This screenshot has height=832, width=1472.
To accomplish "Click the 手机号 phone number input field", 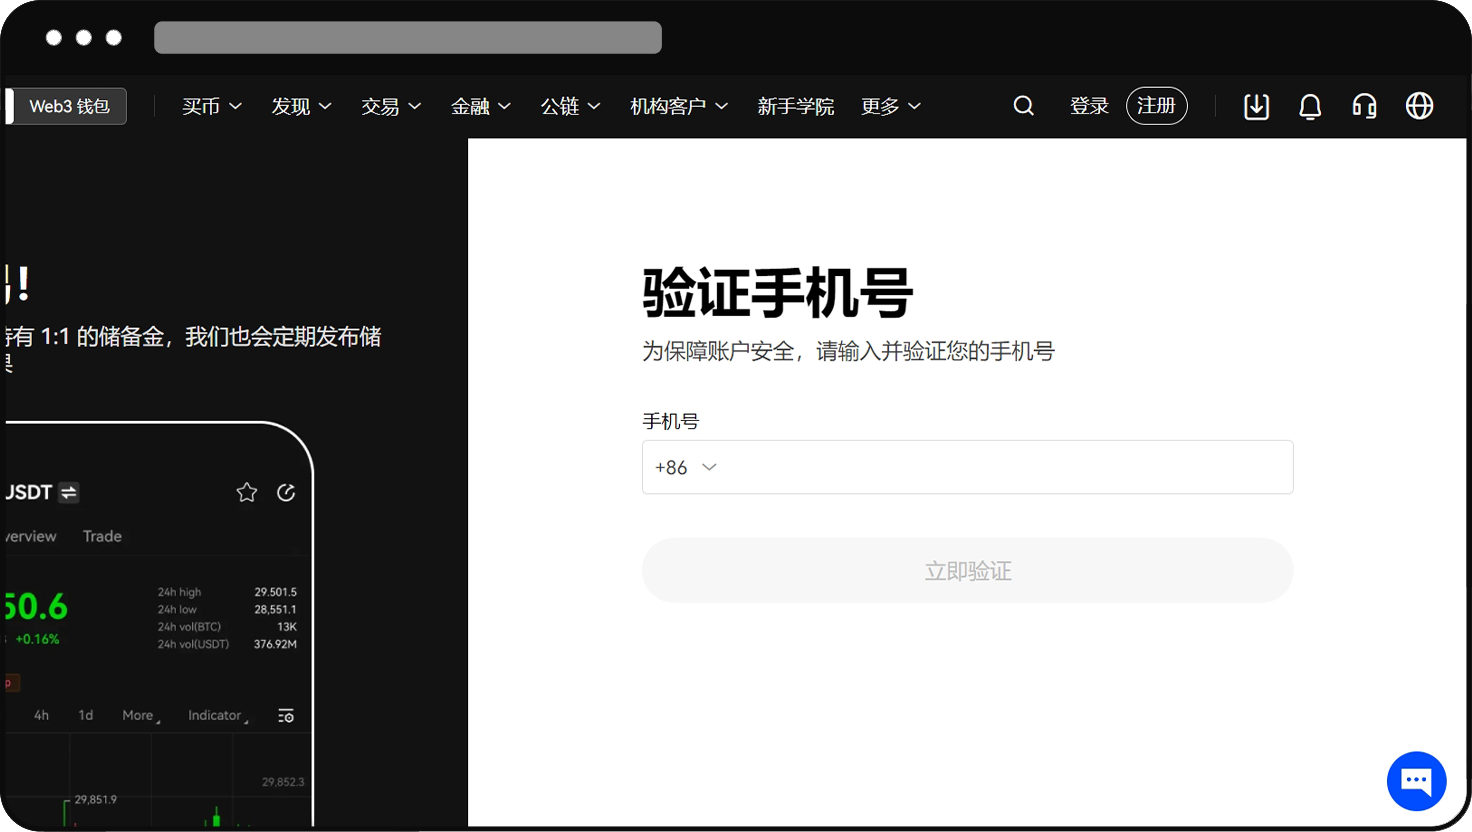I will pyautogui.click(x=968, y=467).
